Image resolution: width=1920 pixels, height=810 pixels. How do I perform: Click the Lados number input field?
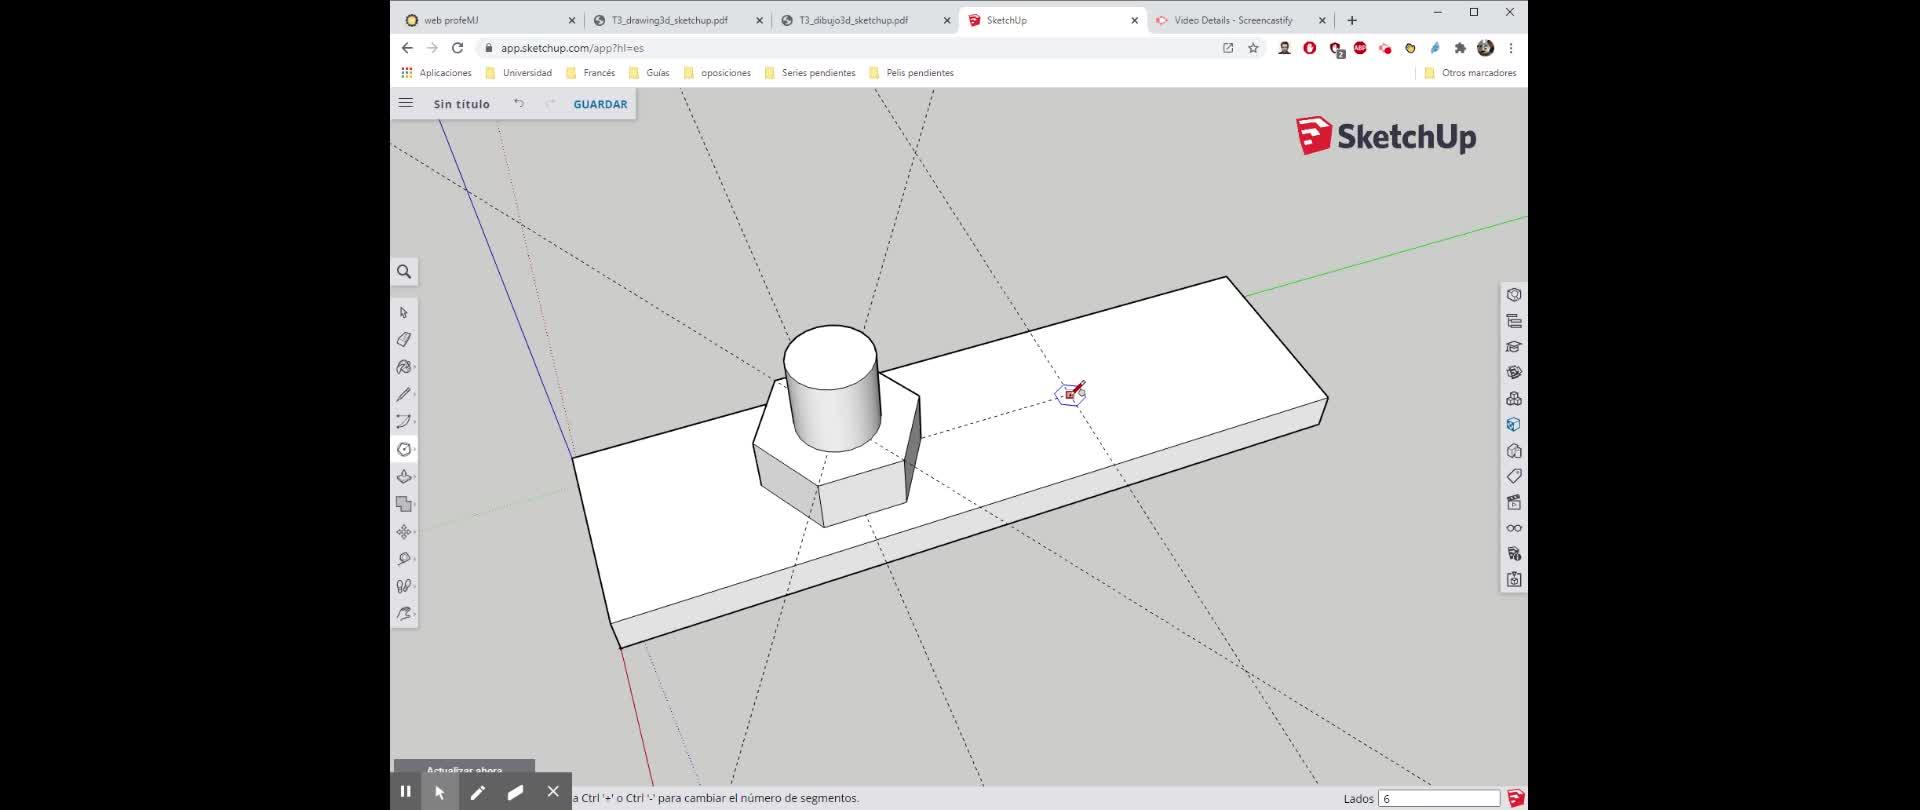[x=1438, y=798]
